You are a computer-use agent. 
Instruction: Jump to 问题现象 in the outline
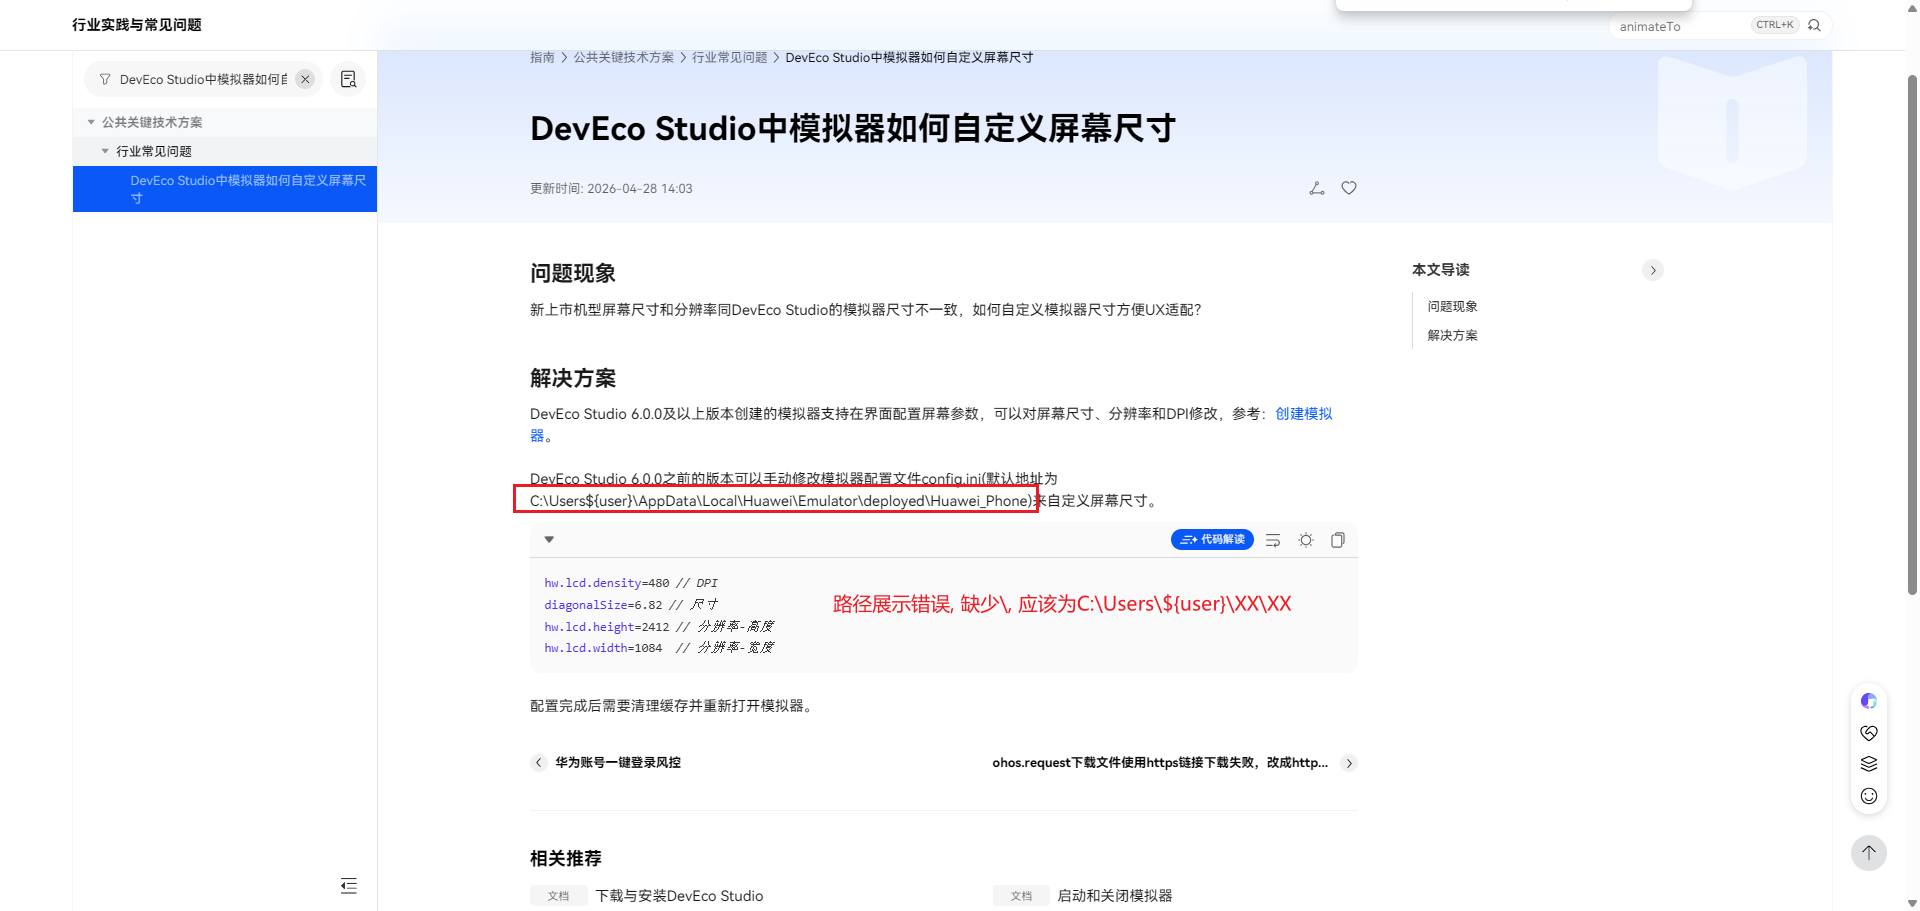[1452, 307]
